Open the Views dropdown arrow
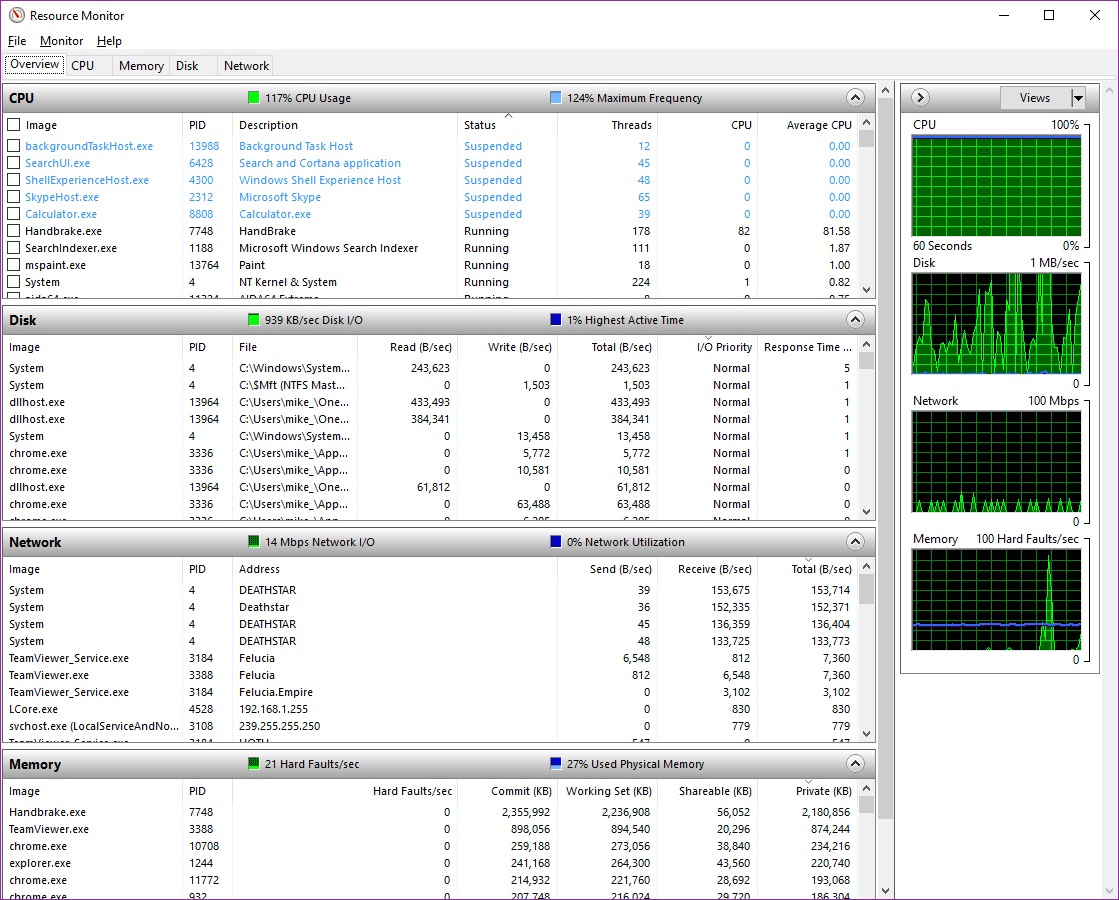The width and height of the screenshot is (1119, 900). point(1078,98)
